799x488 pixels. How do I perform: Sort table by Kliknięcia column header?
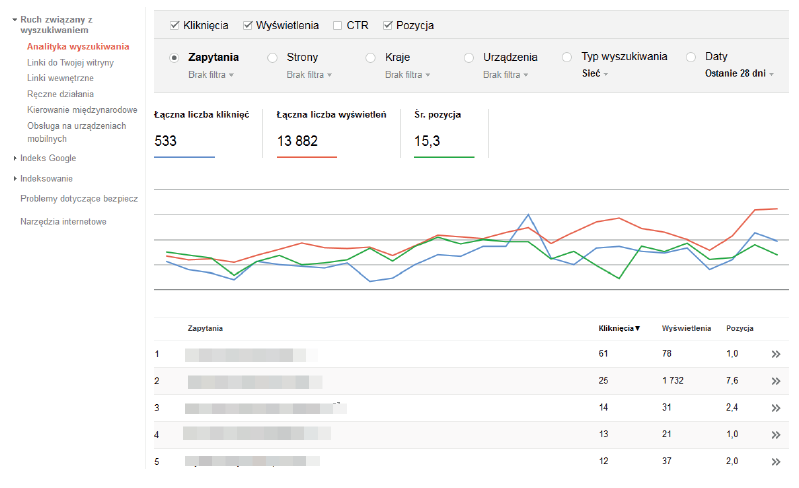(619, 328)
